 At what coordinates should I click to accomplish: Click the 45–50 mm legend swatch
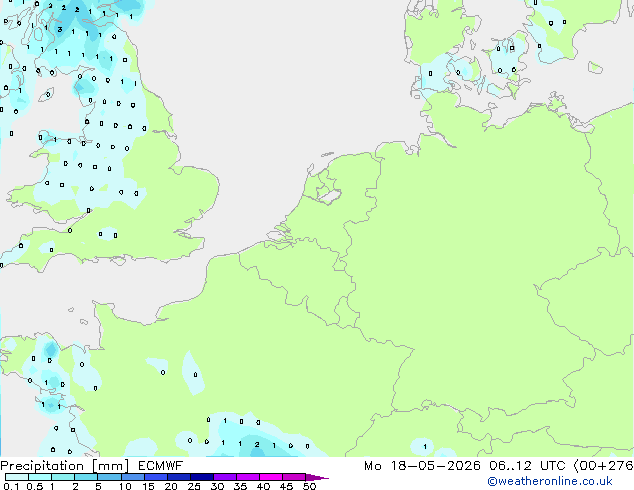coord(294,477)
